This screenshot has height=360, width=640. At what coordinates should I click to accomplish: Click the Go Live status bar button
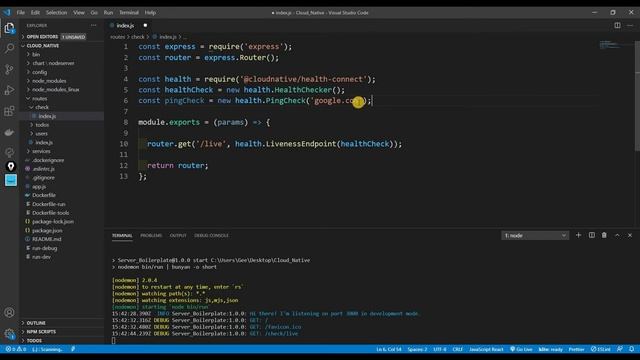tap(521, 349)
